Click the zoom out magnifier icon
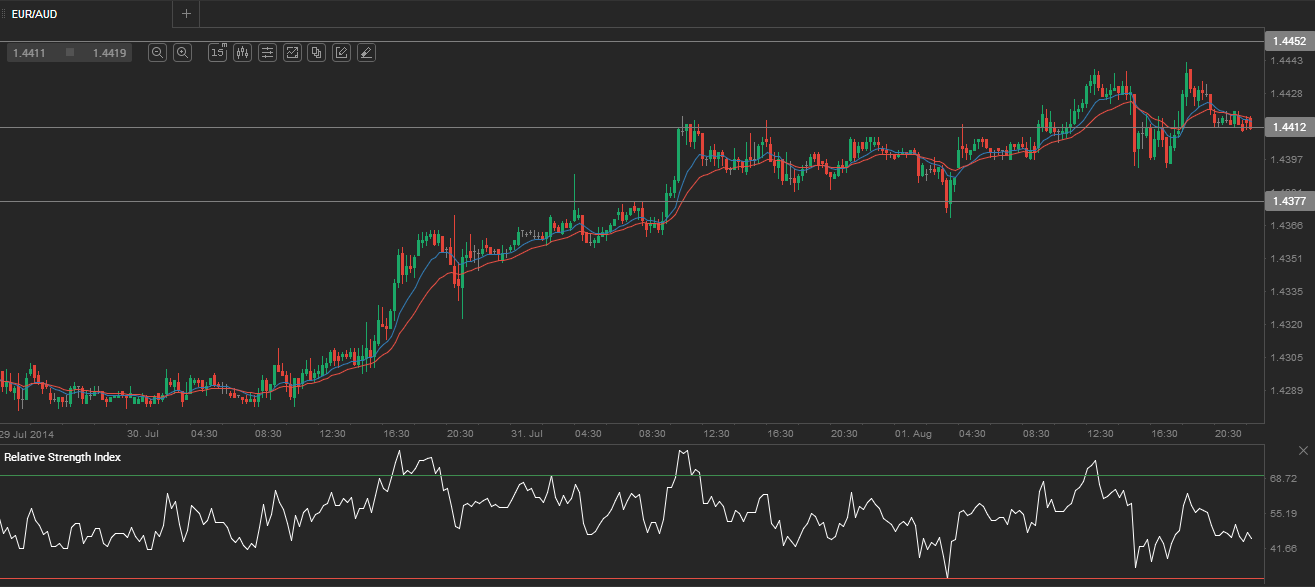This screenshot has height=587, width=1315. coord(157,53)
